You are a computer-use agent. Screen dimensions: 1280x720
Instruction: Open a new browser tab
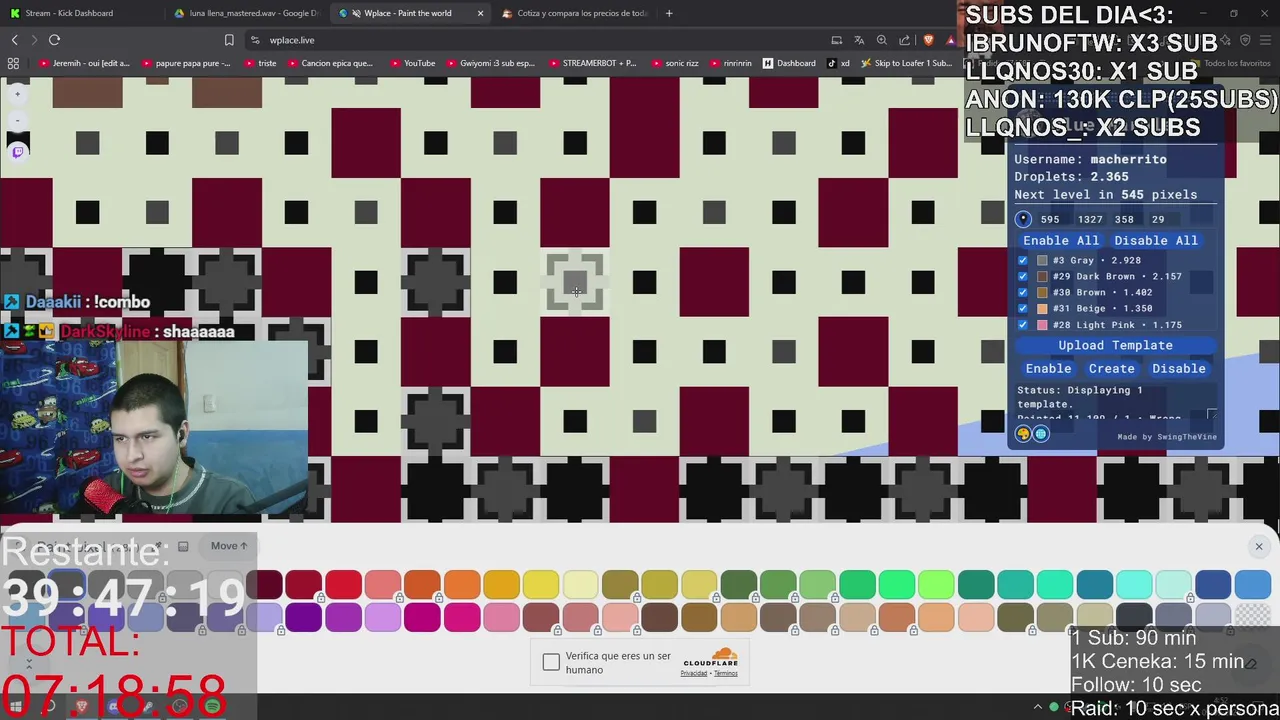pyautogui.click(x=669, y=13)
